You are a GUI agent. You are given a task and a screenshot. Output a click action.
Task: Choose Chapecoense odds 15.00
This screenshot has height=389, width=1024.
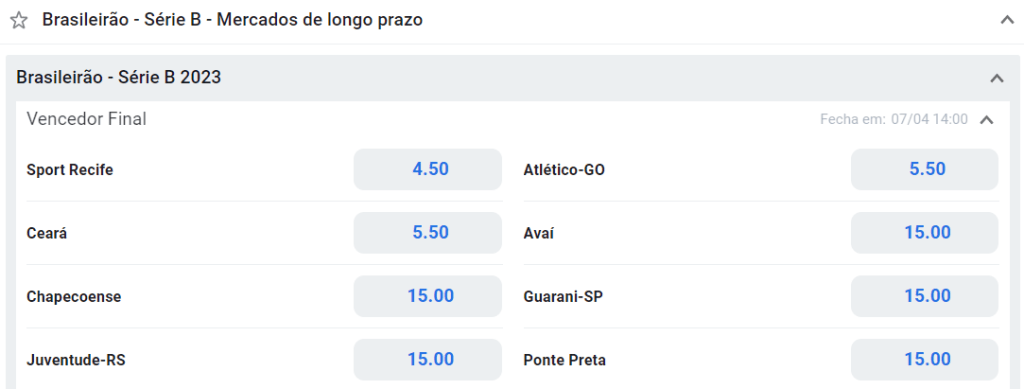428,296
